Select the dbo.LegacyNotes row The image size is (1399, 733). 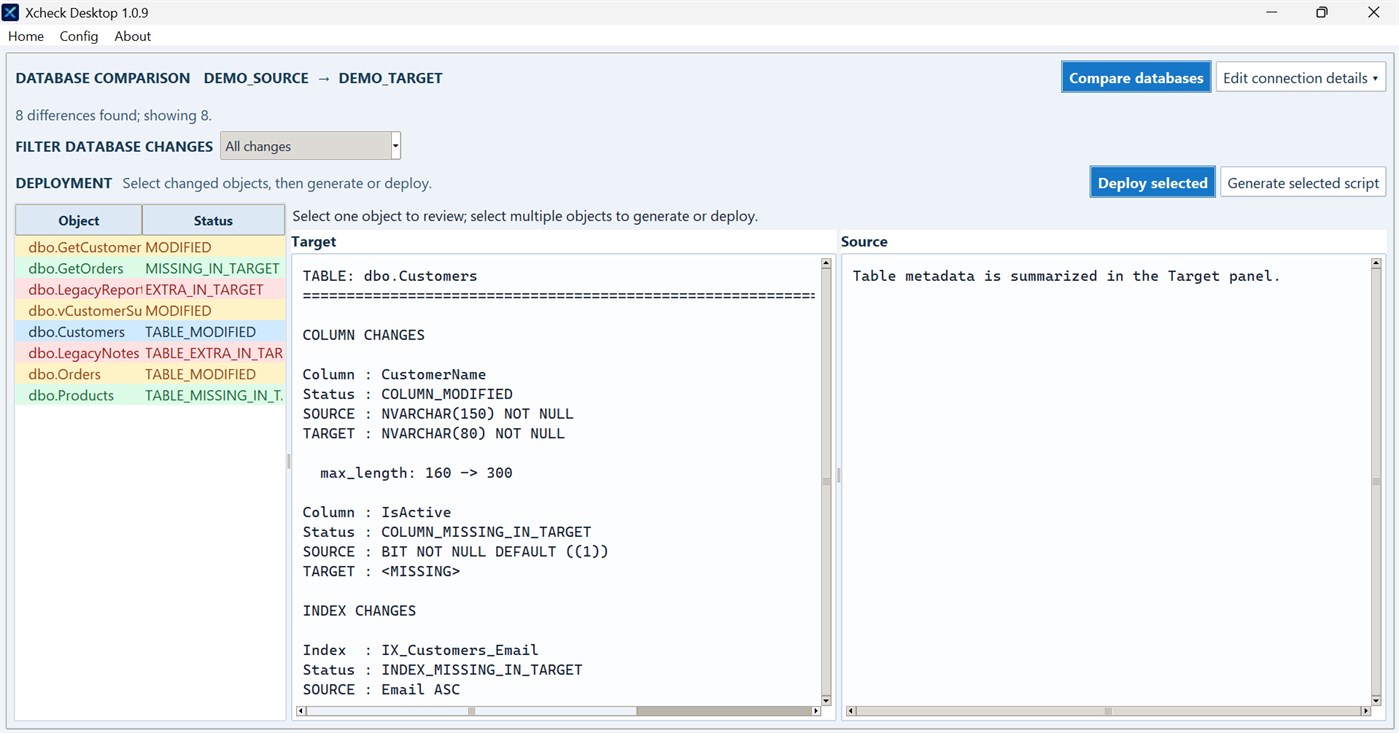coord(150,353)
